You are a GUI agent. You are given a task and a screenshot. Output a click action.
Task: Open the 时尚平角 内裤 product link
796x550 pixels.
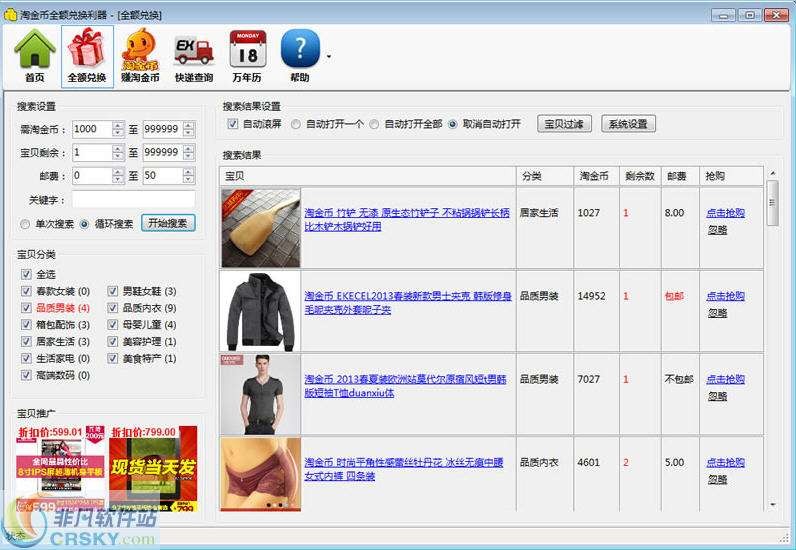click(x=404, y=469)
